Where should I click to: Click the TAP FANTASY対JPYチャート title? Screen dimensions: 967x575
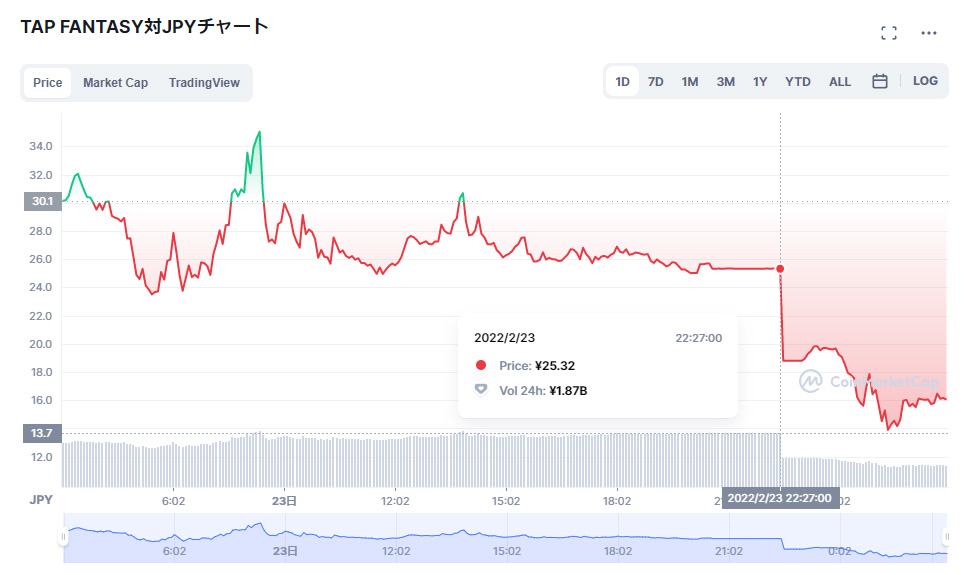click(x=144, y=27)
